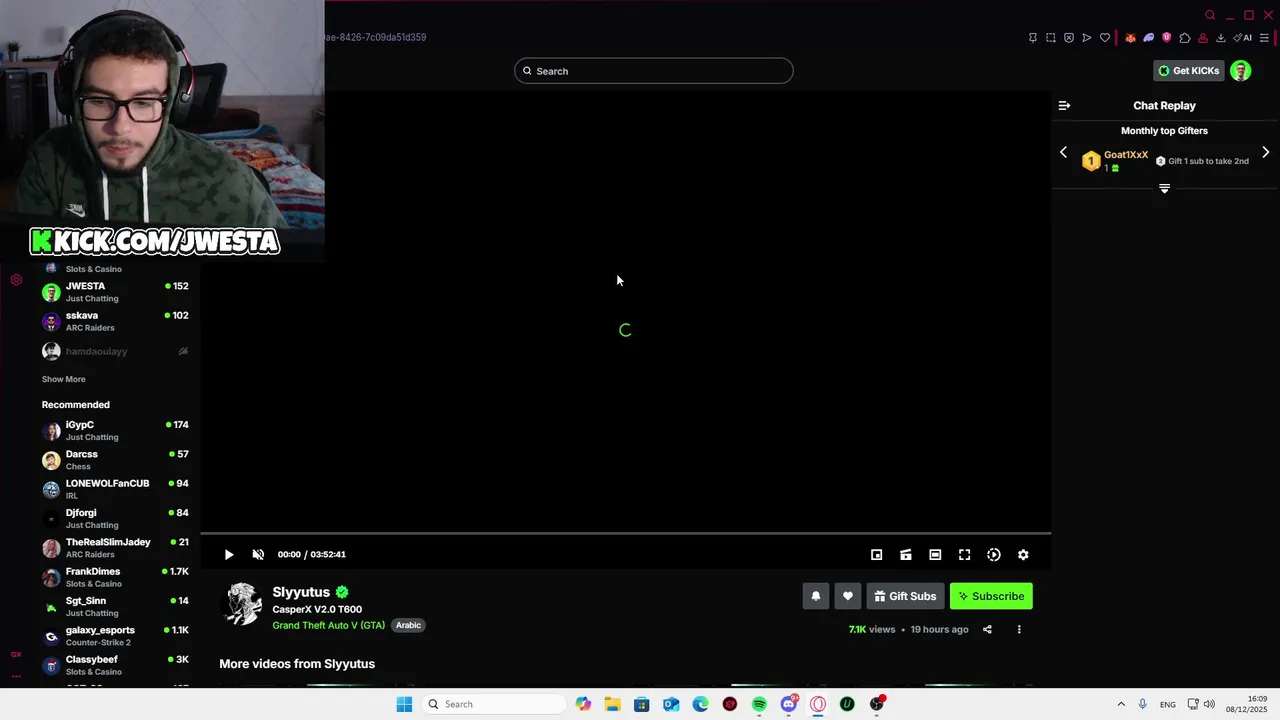
Task: Show next top gifter
Action: pos(1266,153)
